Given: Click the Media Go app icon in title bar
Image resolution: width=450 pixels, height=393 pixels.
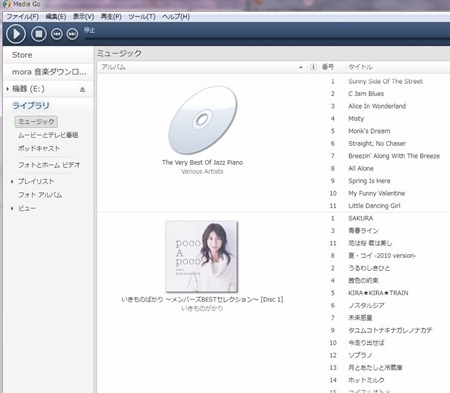Looking at the screenshot, I should click(x=7, y=4).
